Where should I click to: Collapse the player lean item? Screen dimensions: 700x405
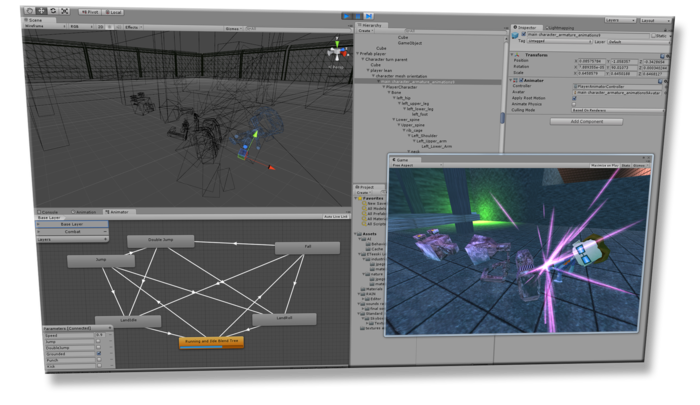368,70
